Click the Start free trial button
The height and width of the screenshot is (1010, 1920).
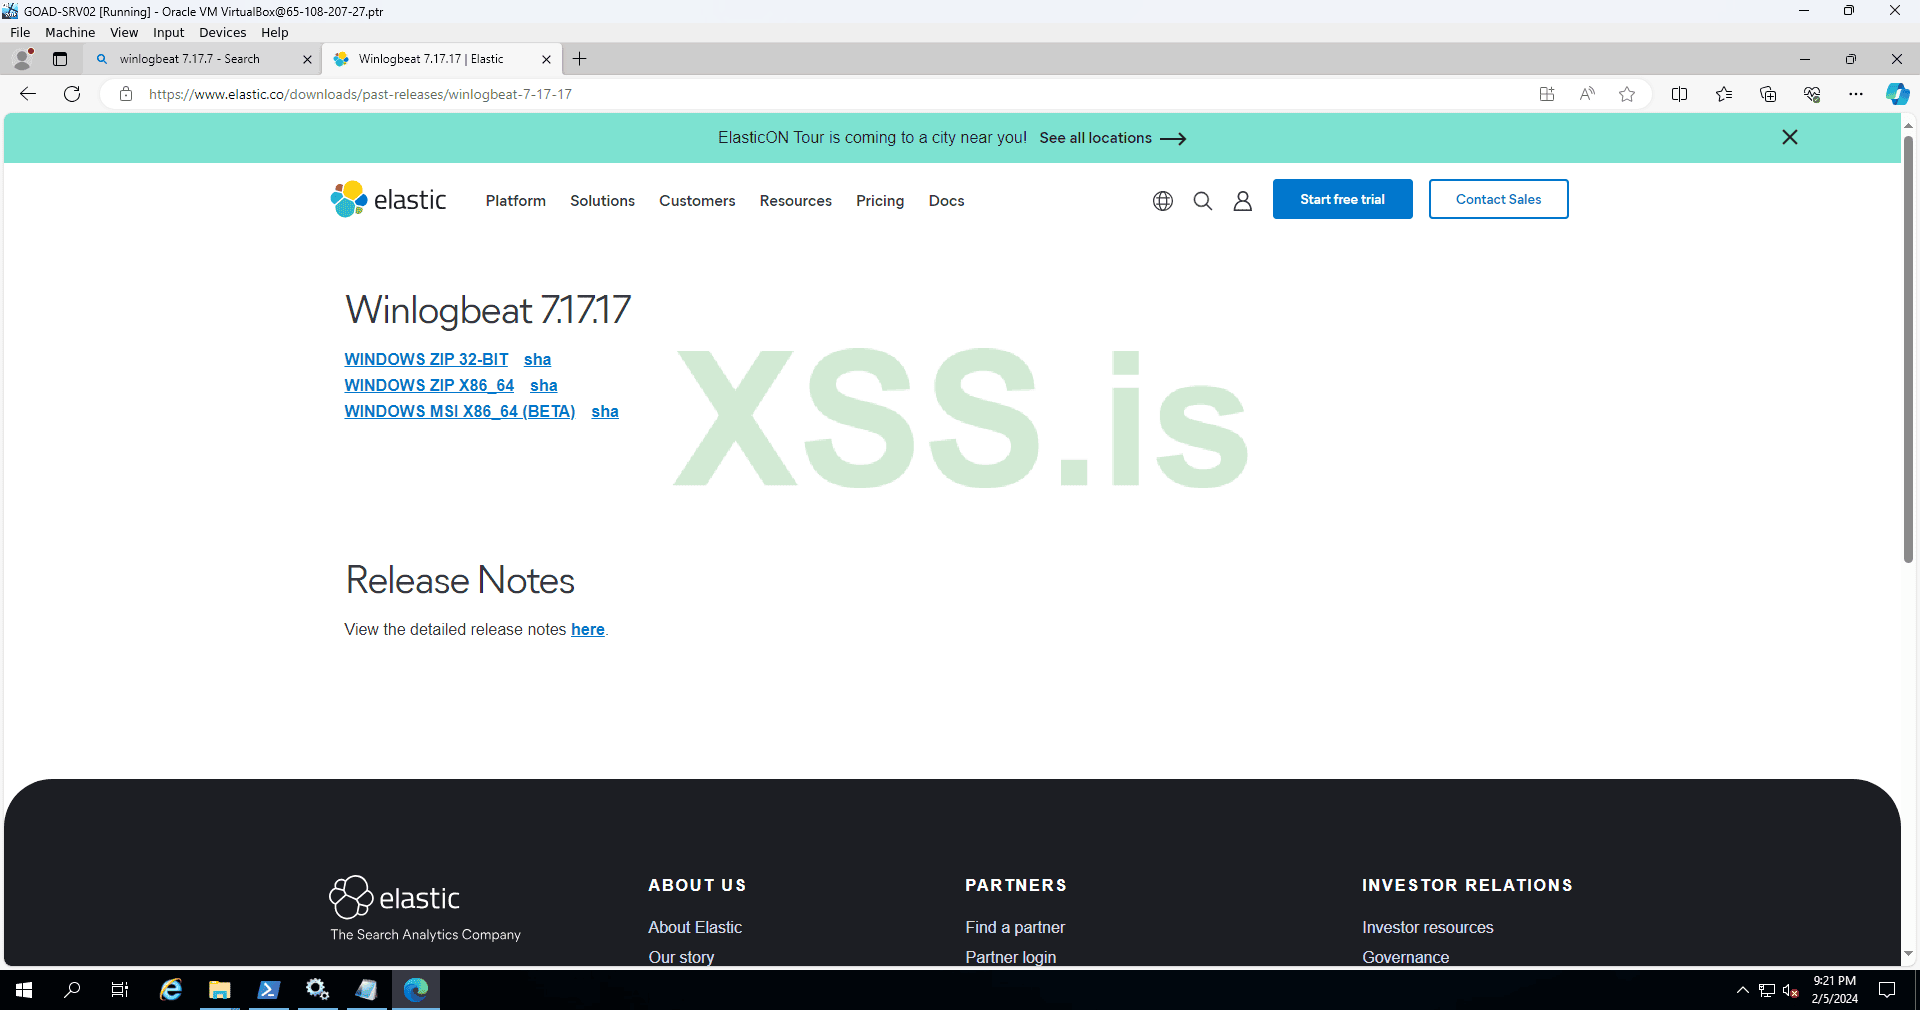click(1343, 199)
